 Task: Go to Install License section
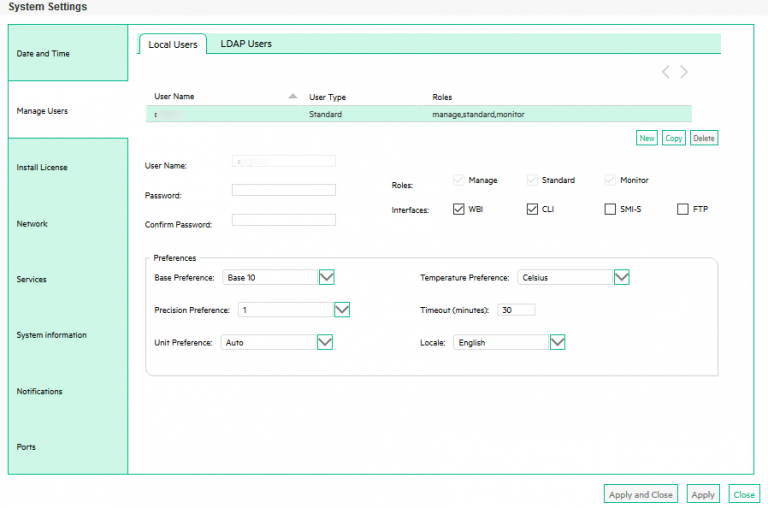pyautogui.click(x=42, y=168)
